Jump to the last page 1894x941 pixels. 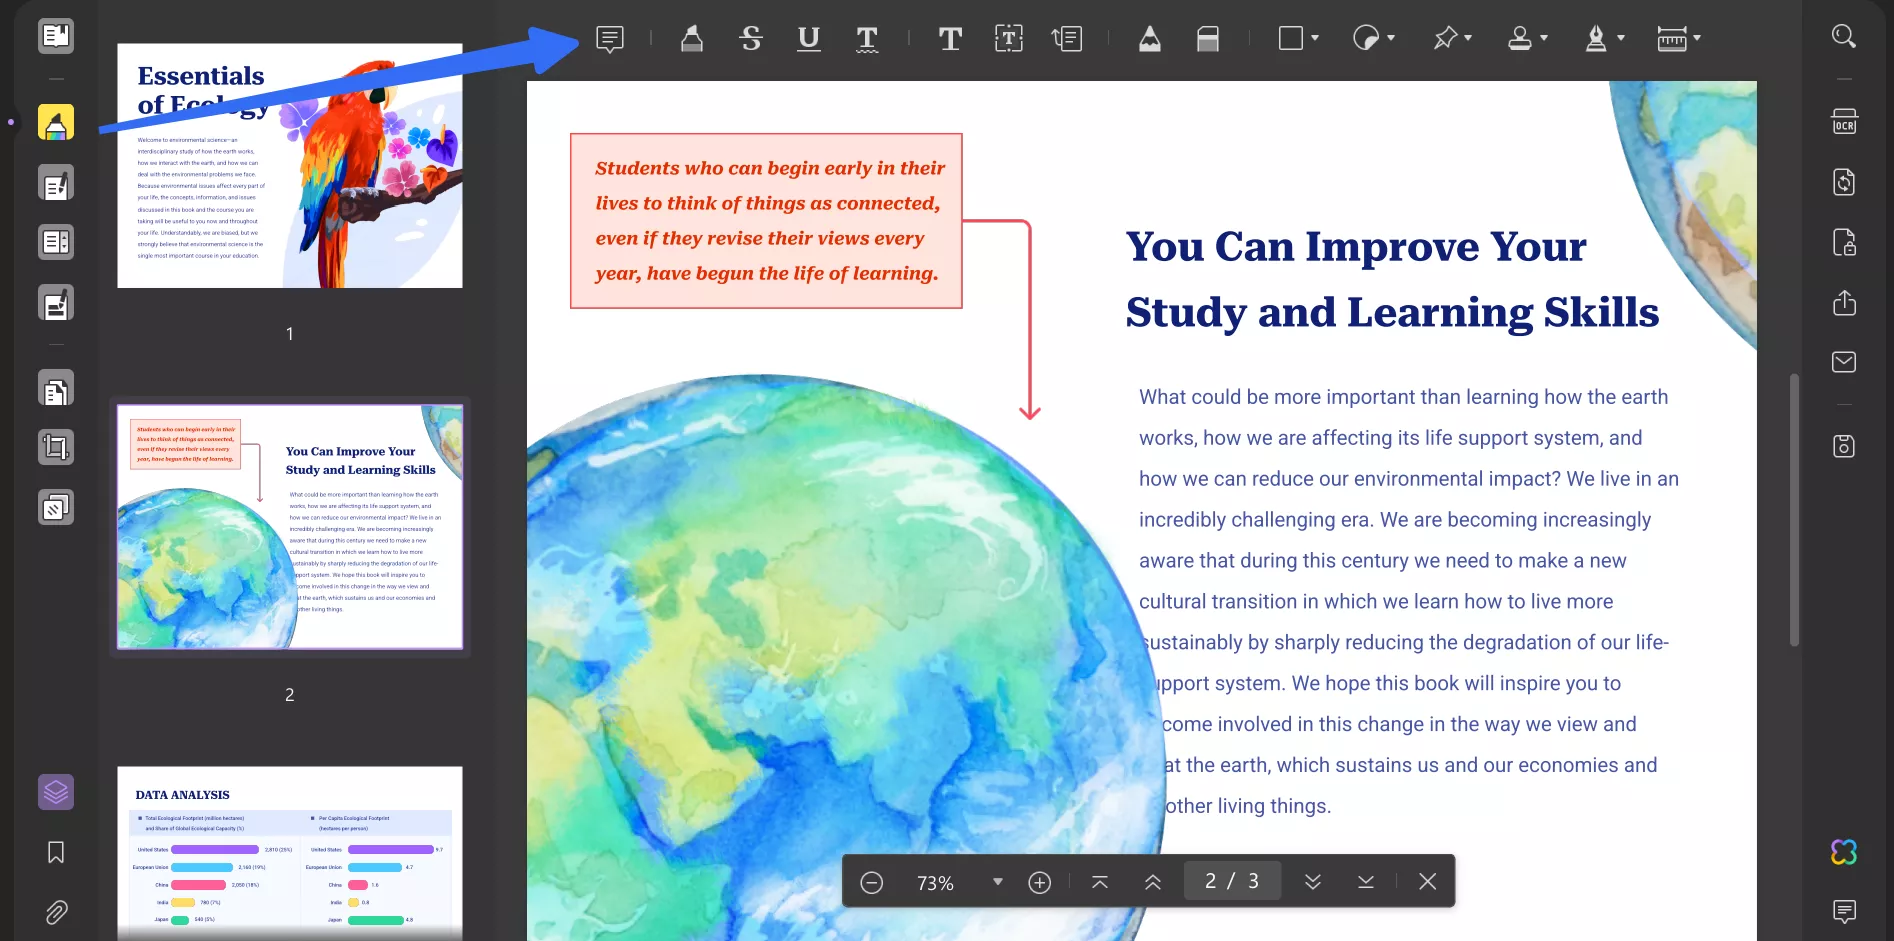coord(1366,882)
